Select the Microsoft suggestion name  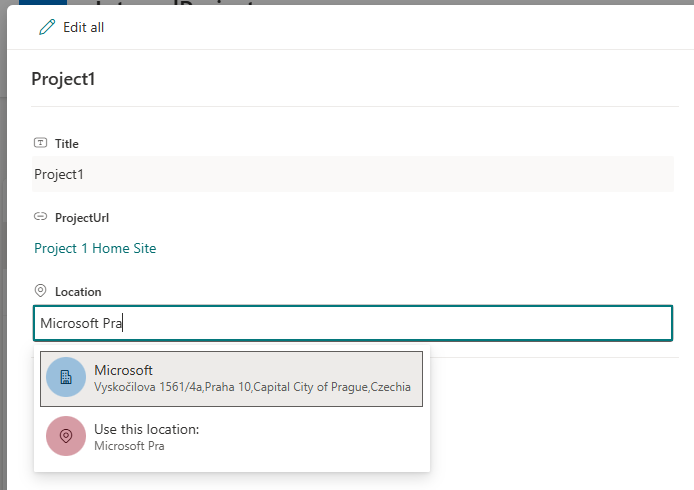click(123, 370)
